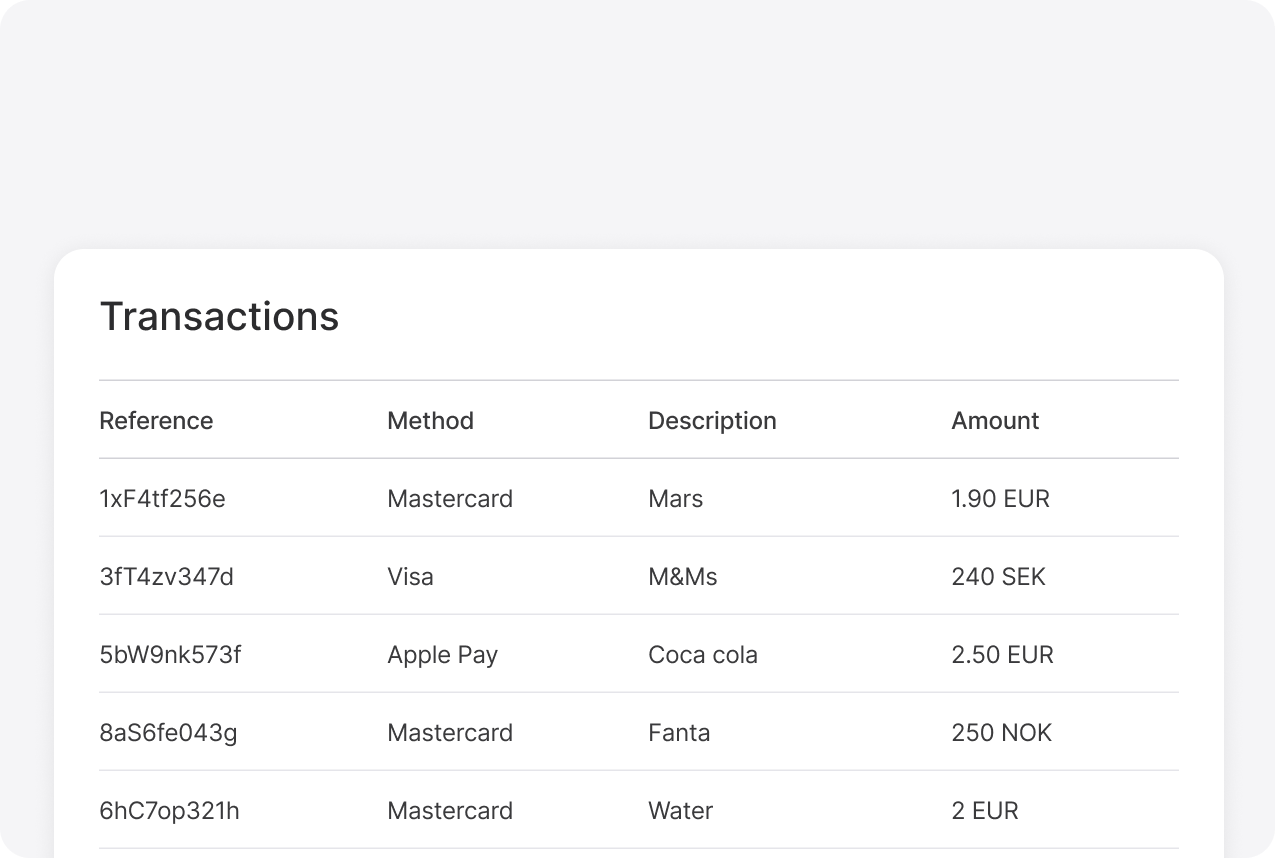Click the Mars description cell
Image resolution: width=1275 pixels, height=858 pixels.
tap(675, 499)
